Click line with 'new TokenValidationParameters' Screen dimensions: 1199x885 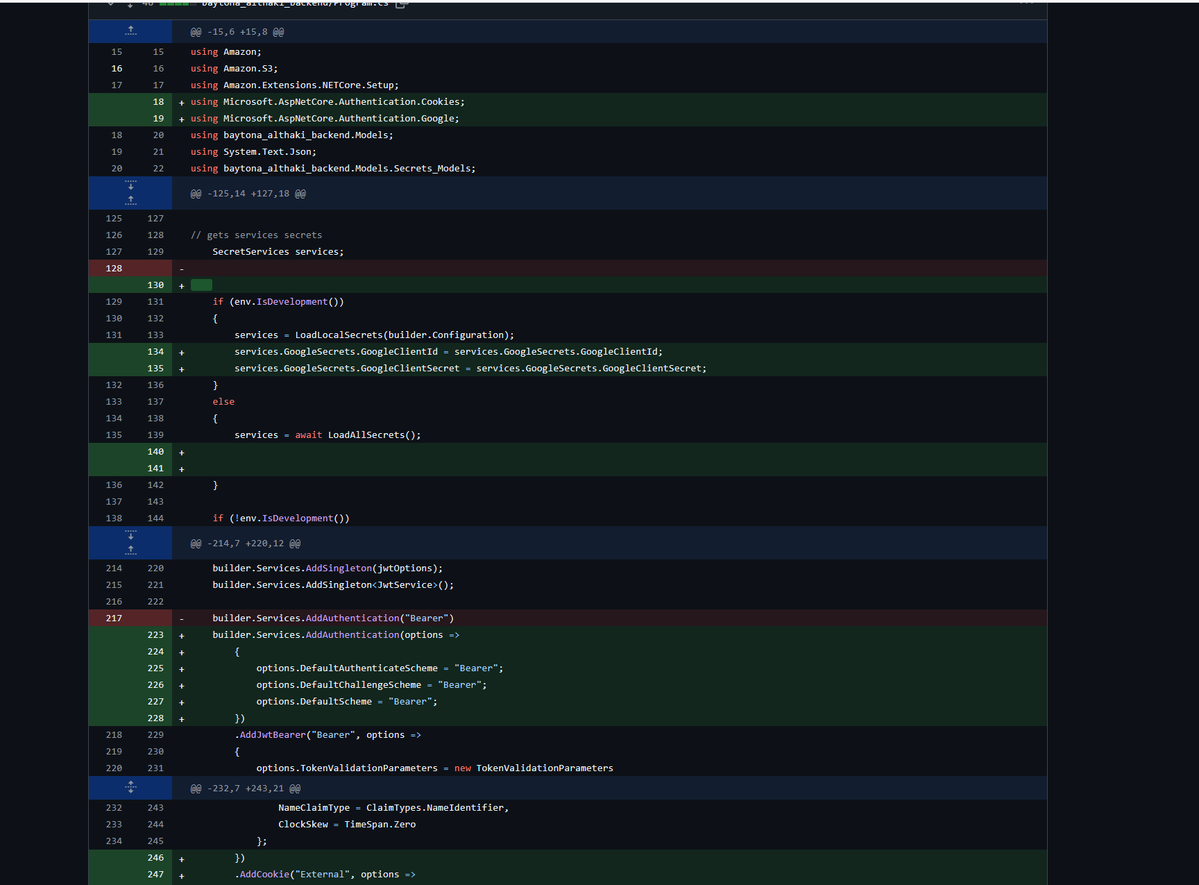coord(434,768)
